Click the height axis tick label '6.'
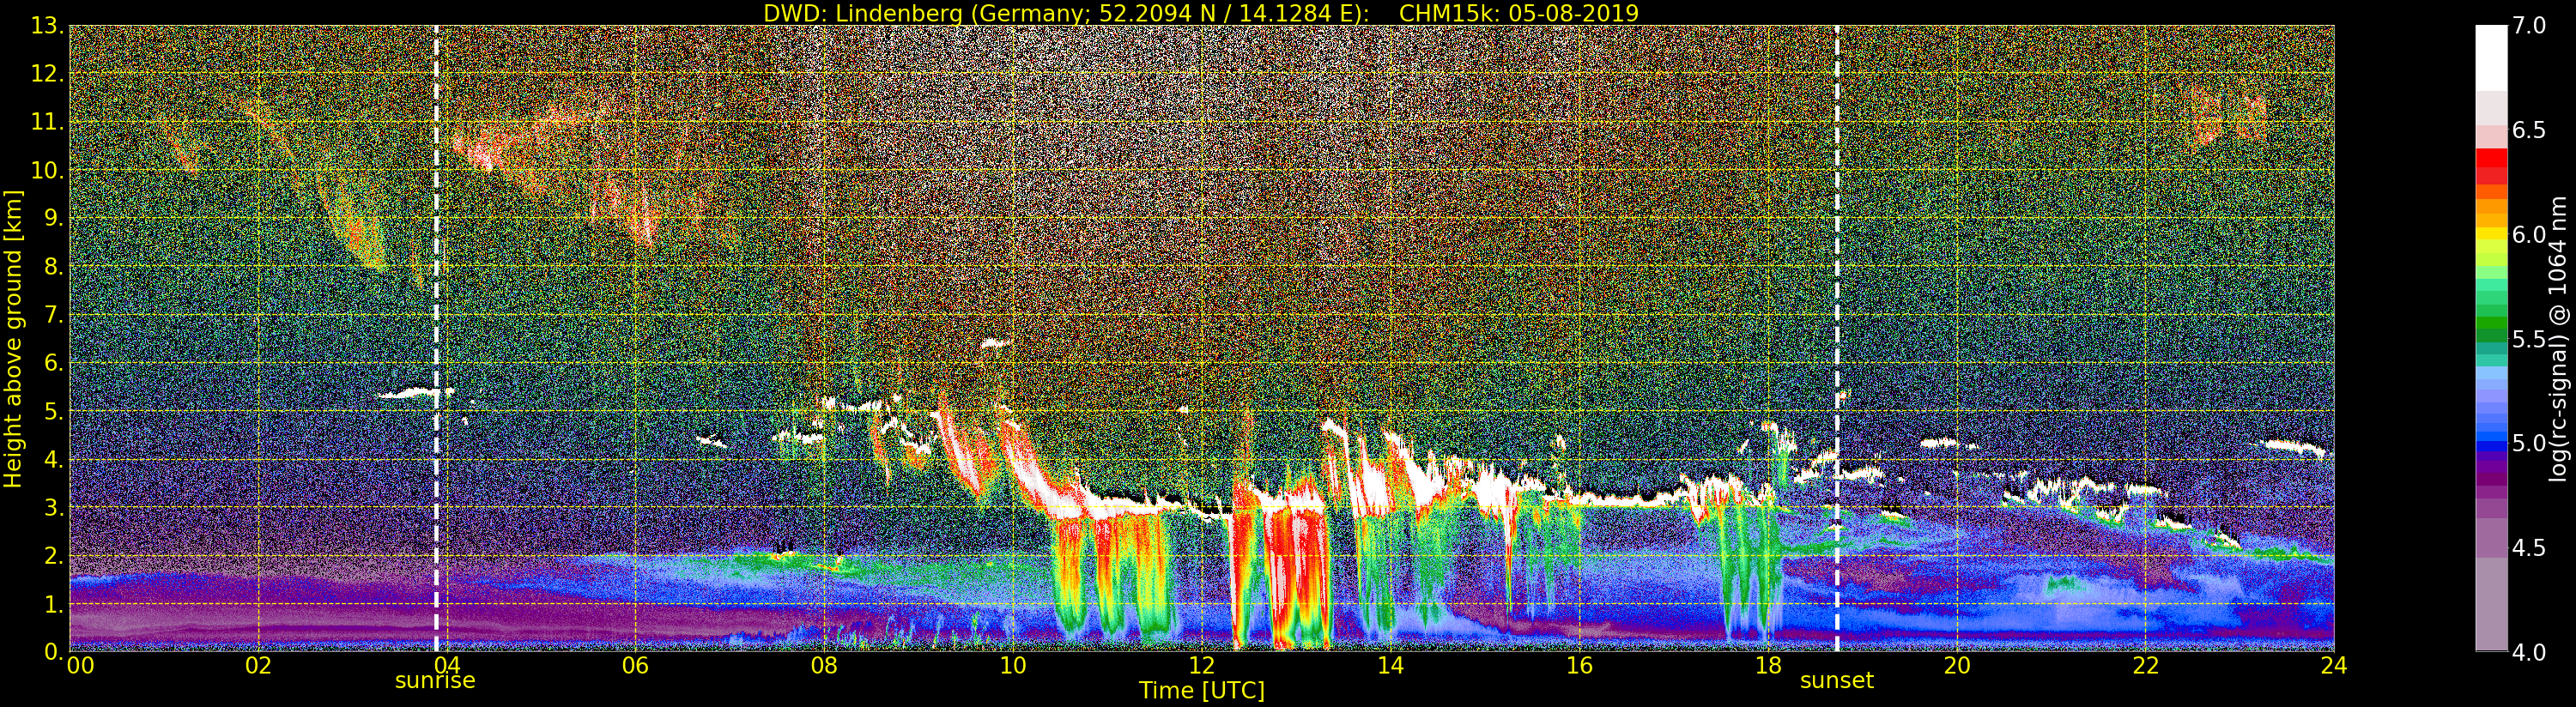Image resolution: width=2576 pixels, height=707 pixels. click(54, 363)
